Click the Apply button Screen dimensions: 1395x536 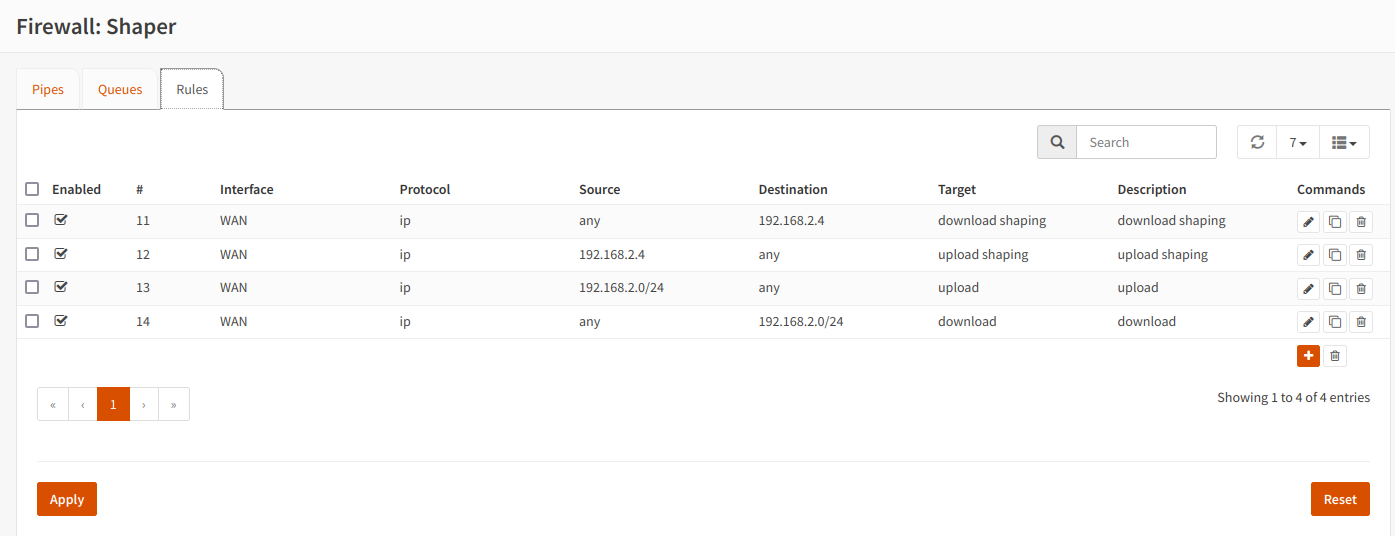[67, 499]
